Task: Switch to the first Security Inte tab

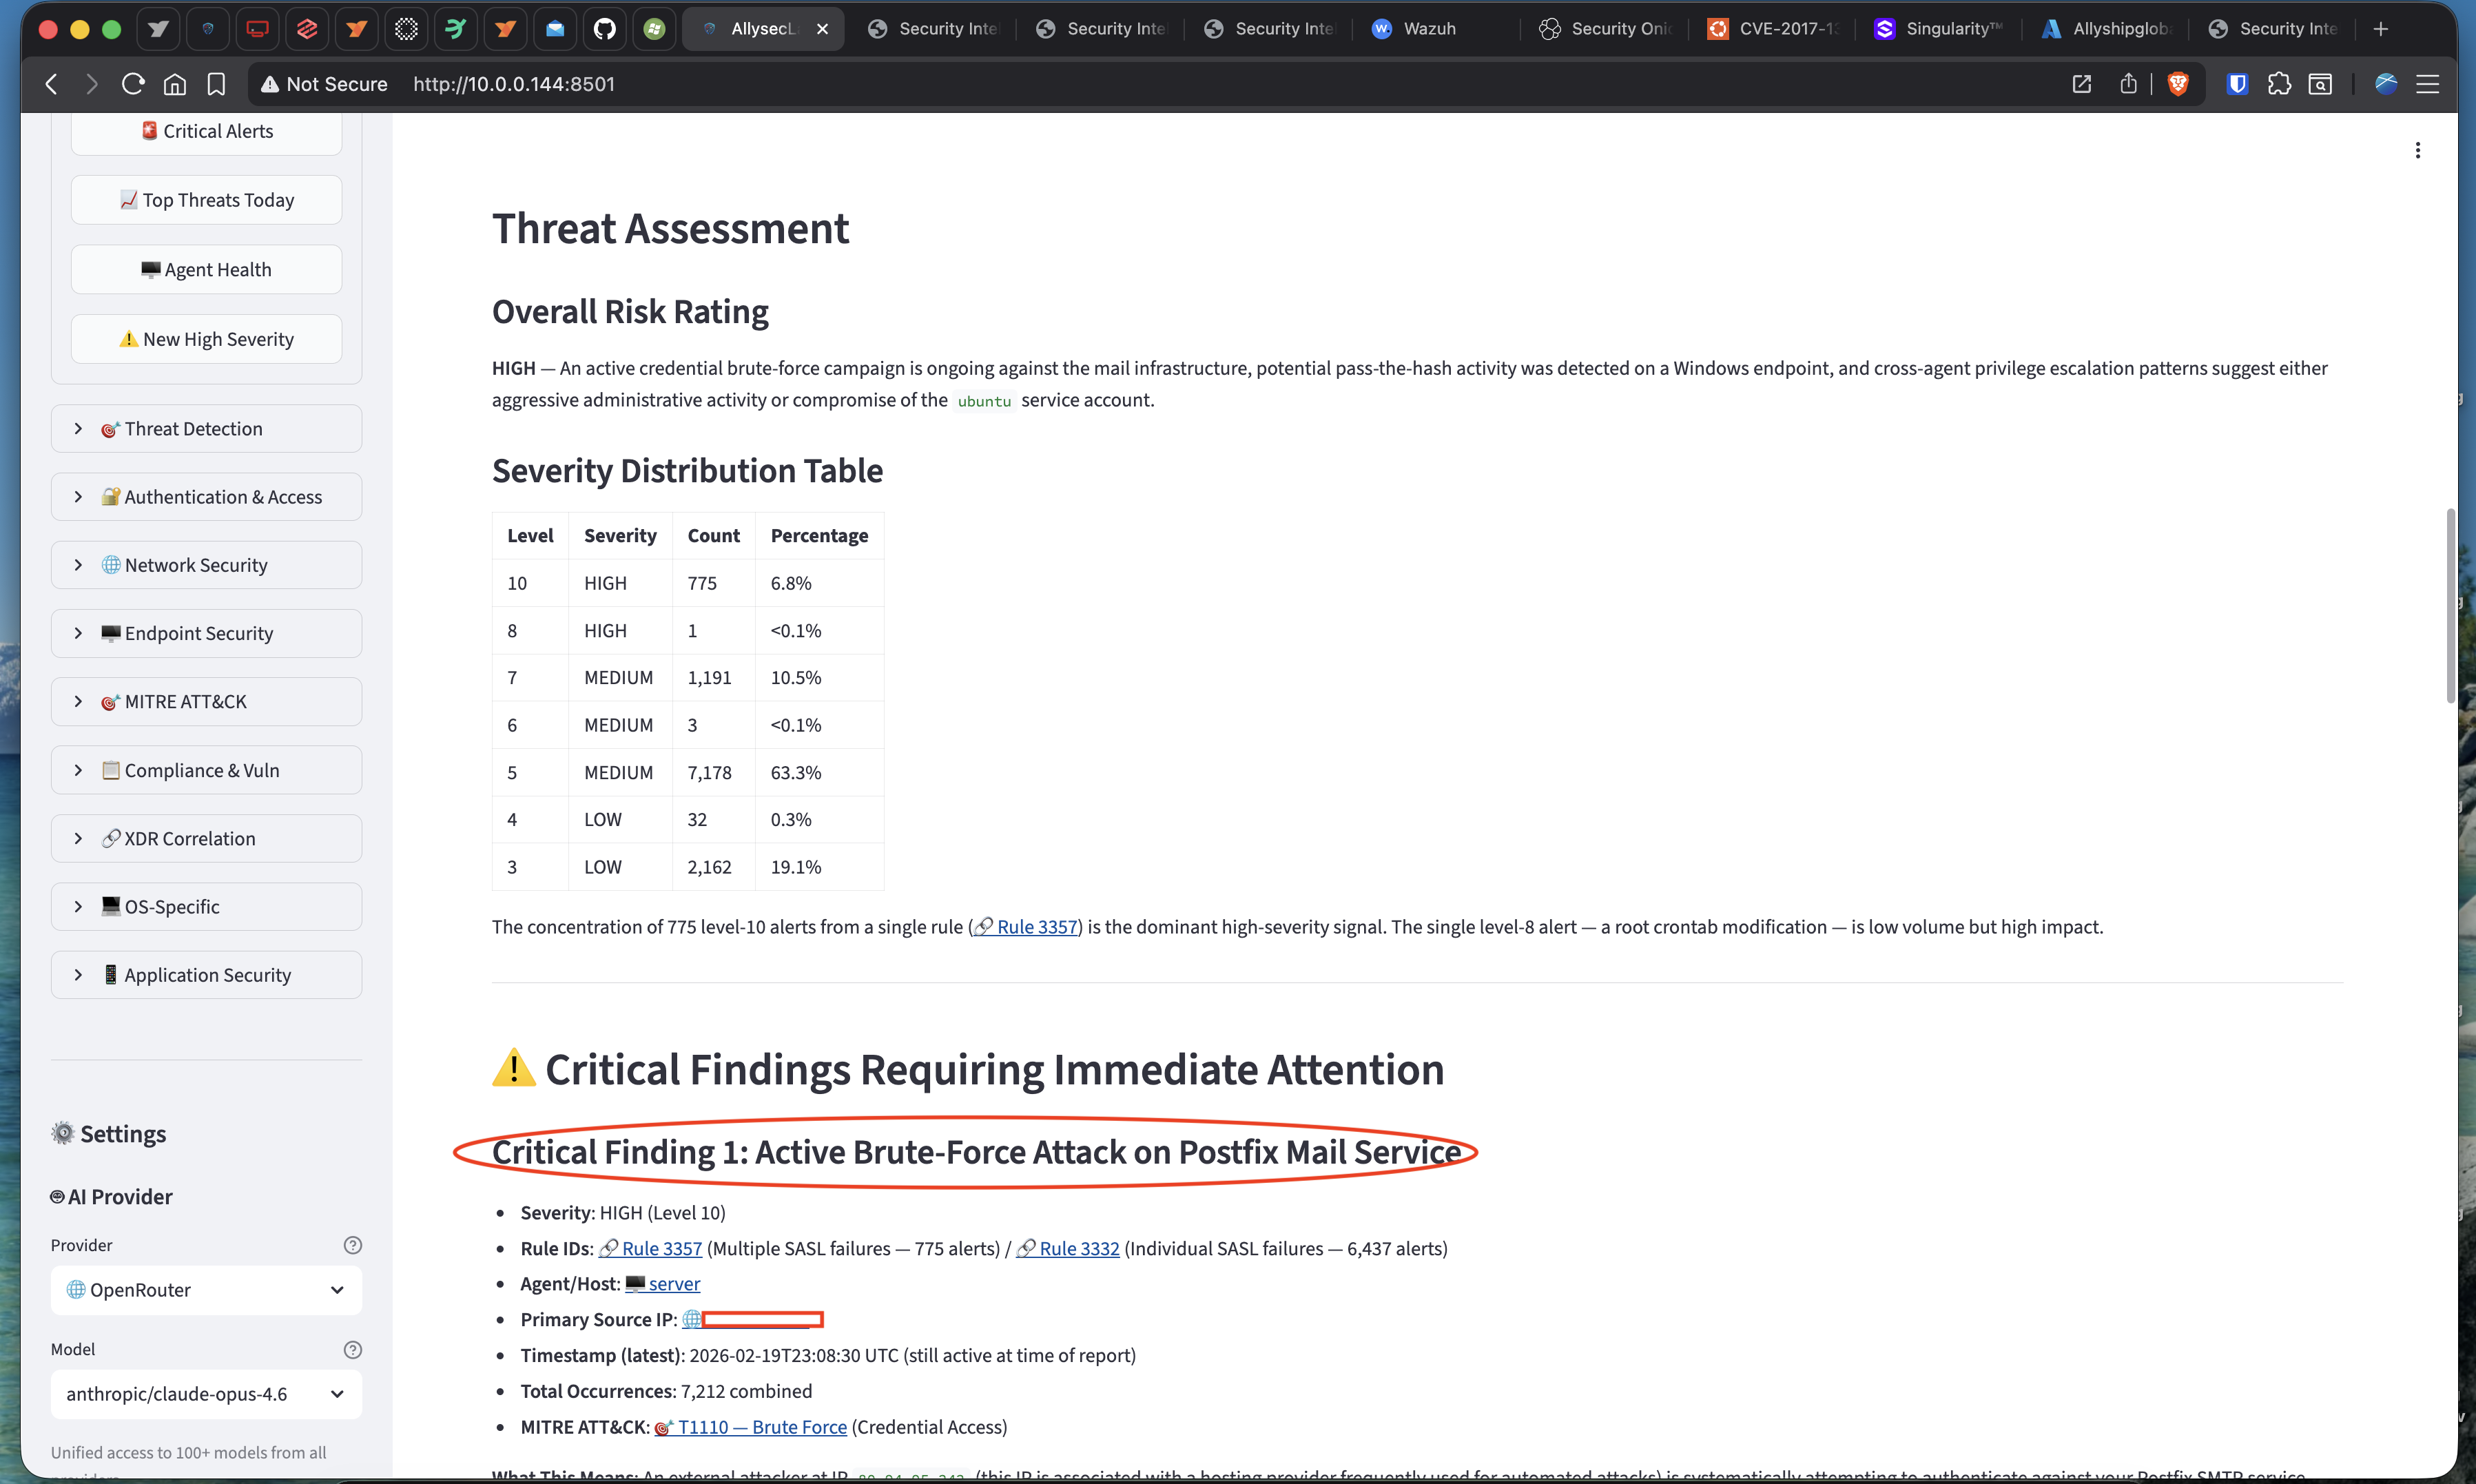Action: point(932,29)
